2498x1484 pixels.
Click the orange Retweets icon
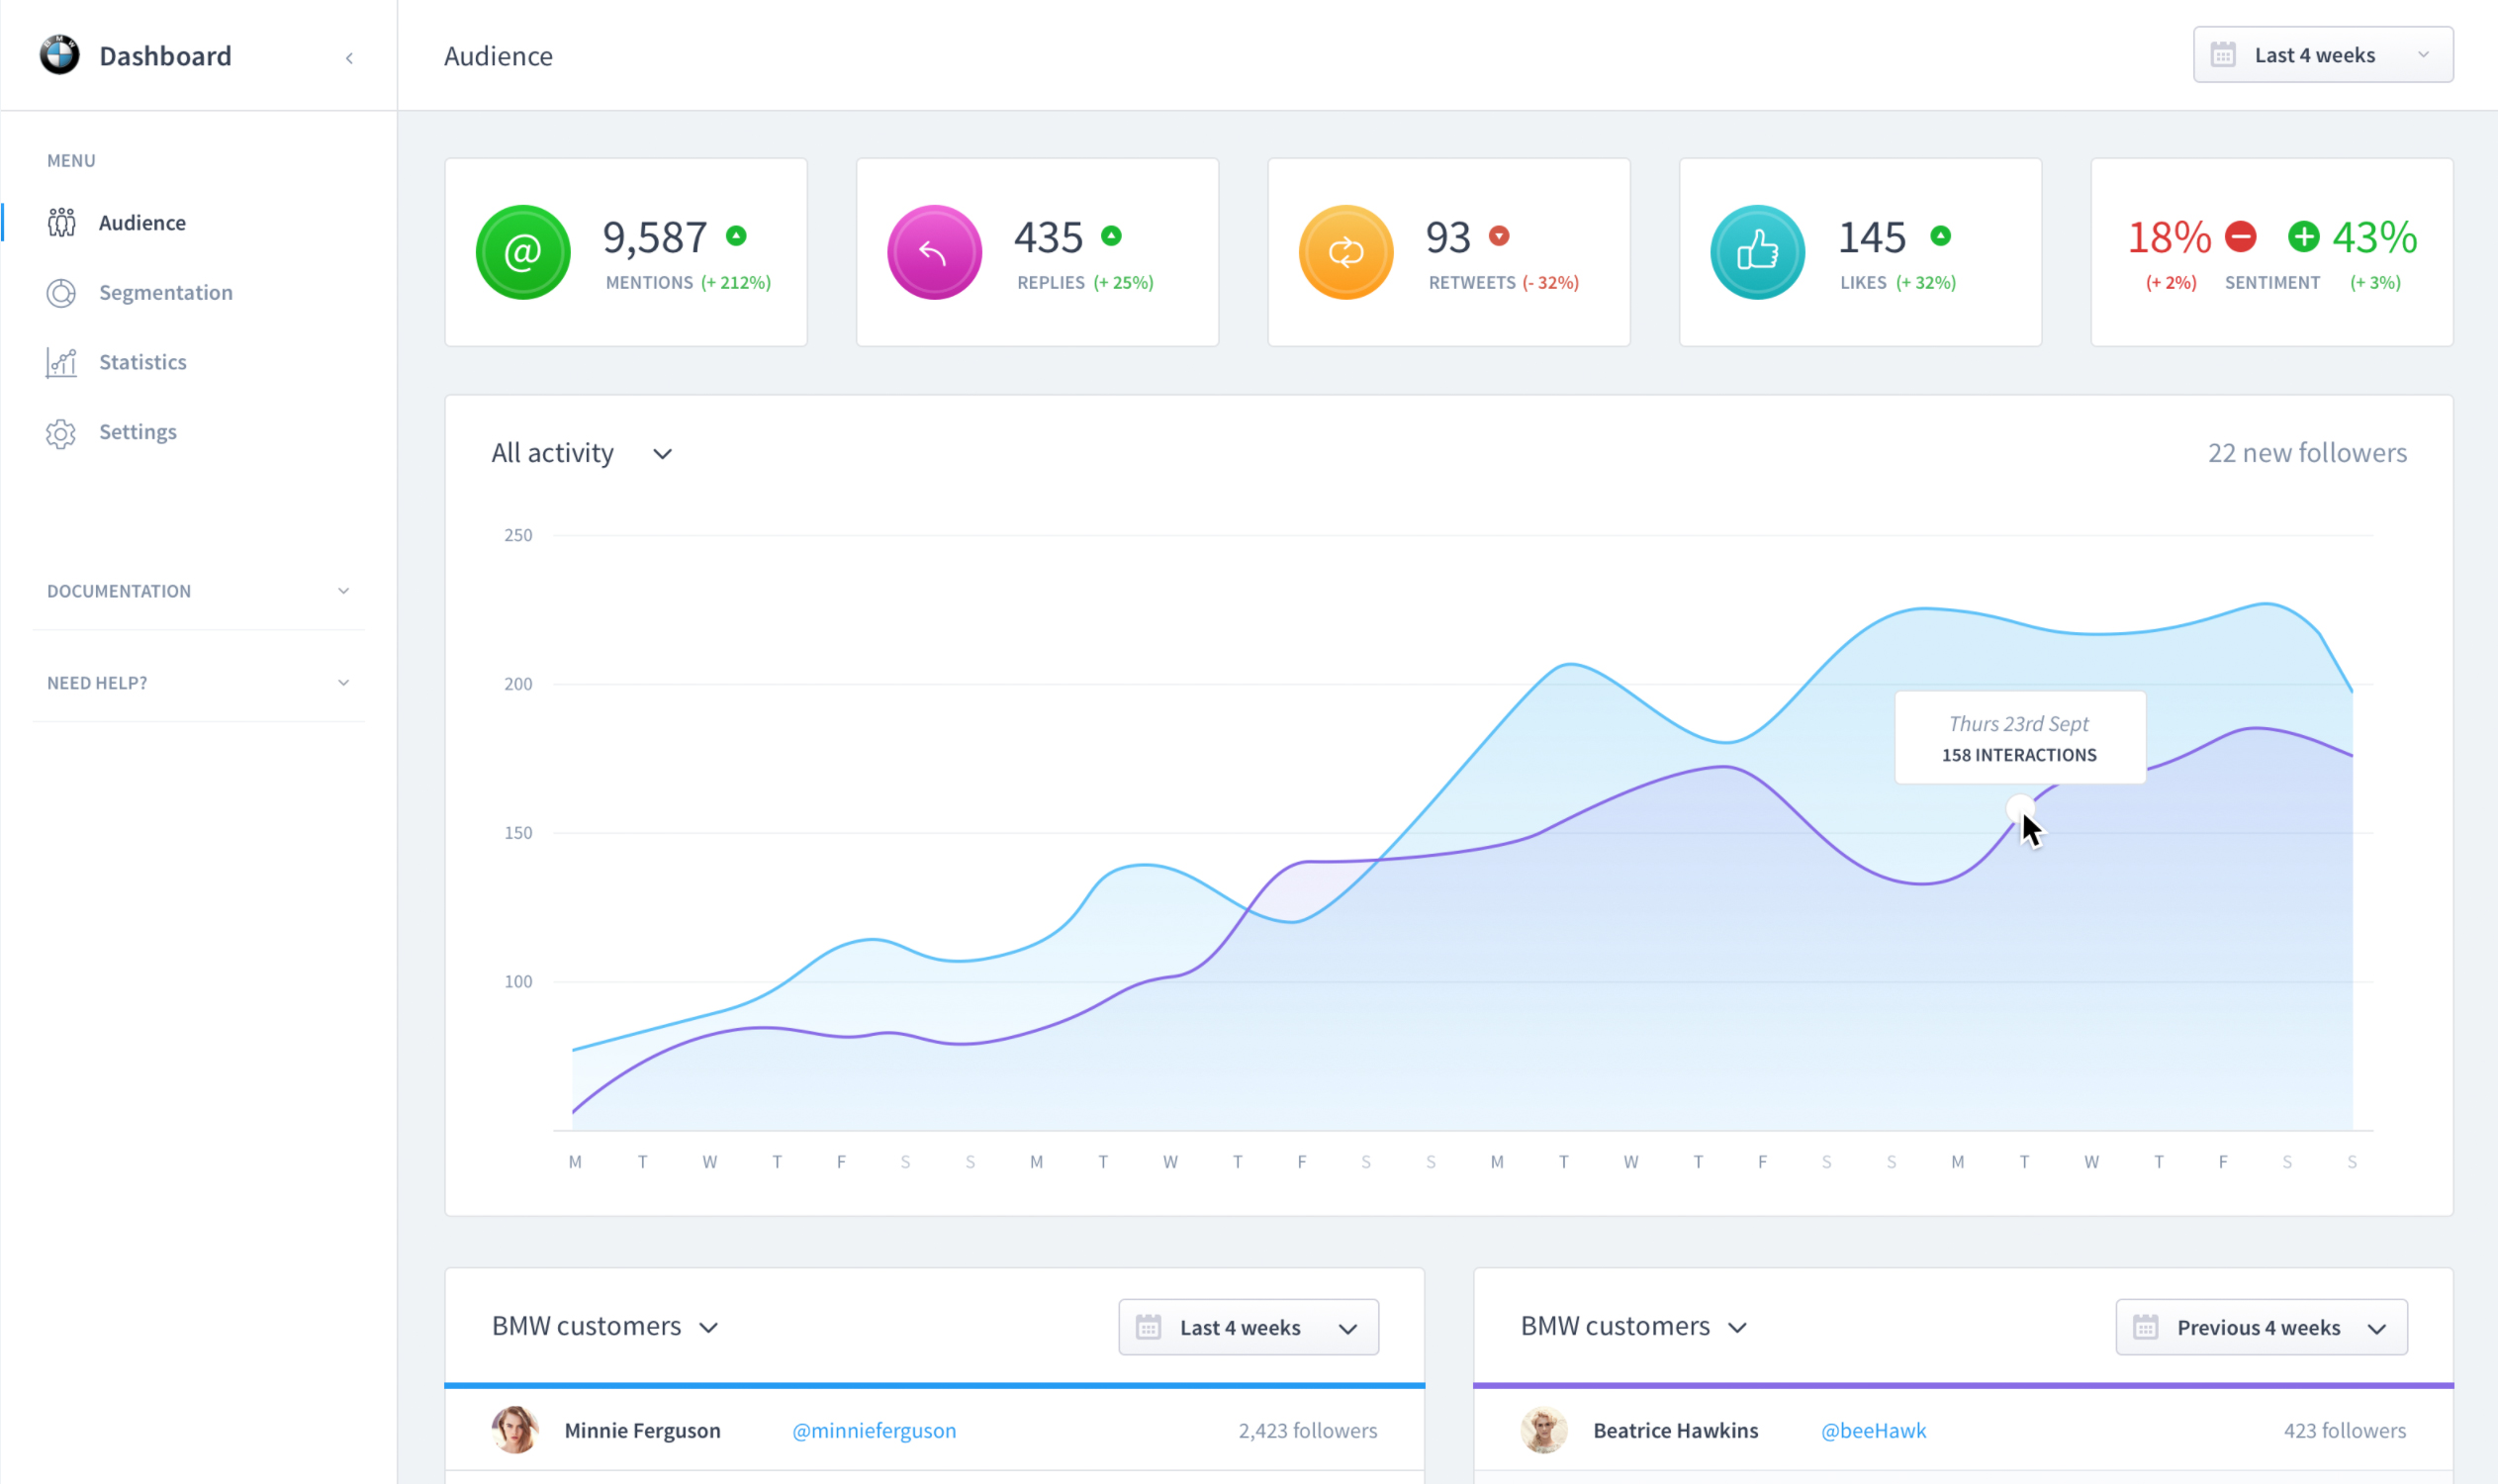[1345, 252]
